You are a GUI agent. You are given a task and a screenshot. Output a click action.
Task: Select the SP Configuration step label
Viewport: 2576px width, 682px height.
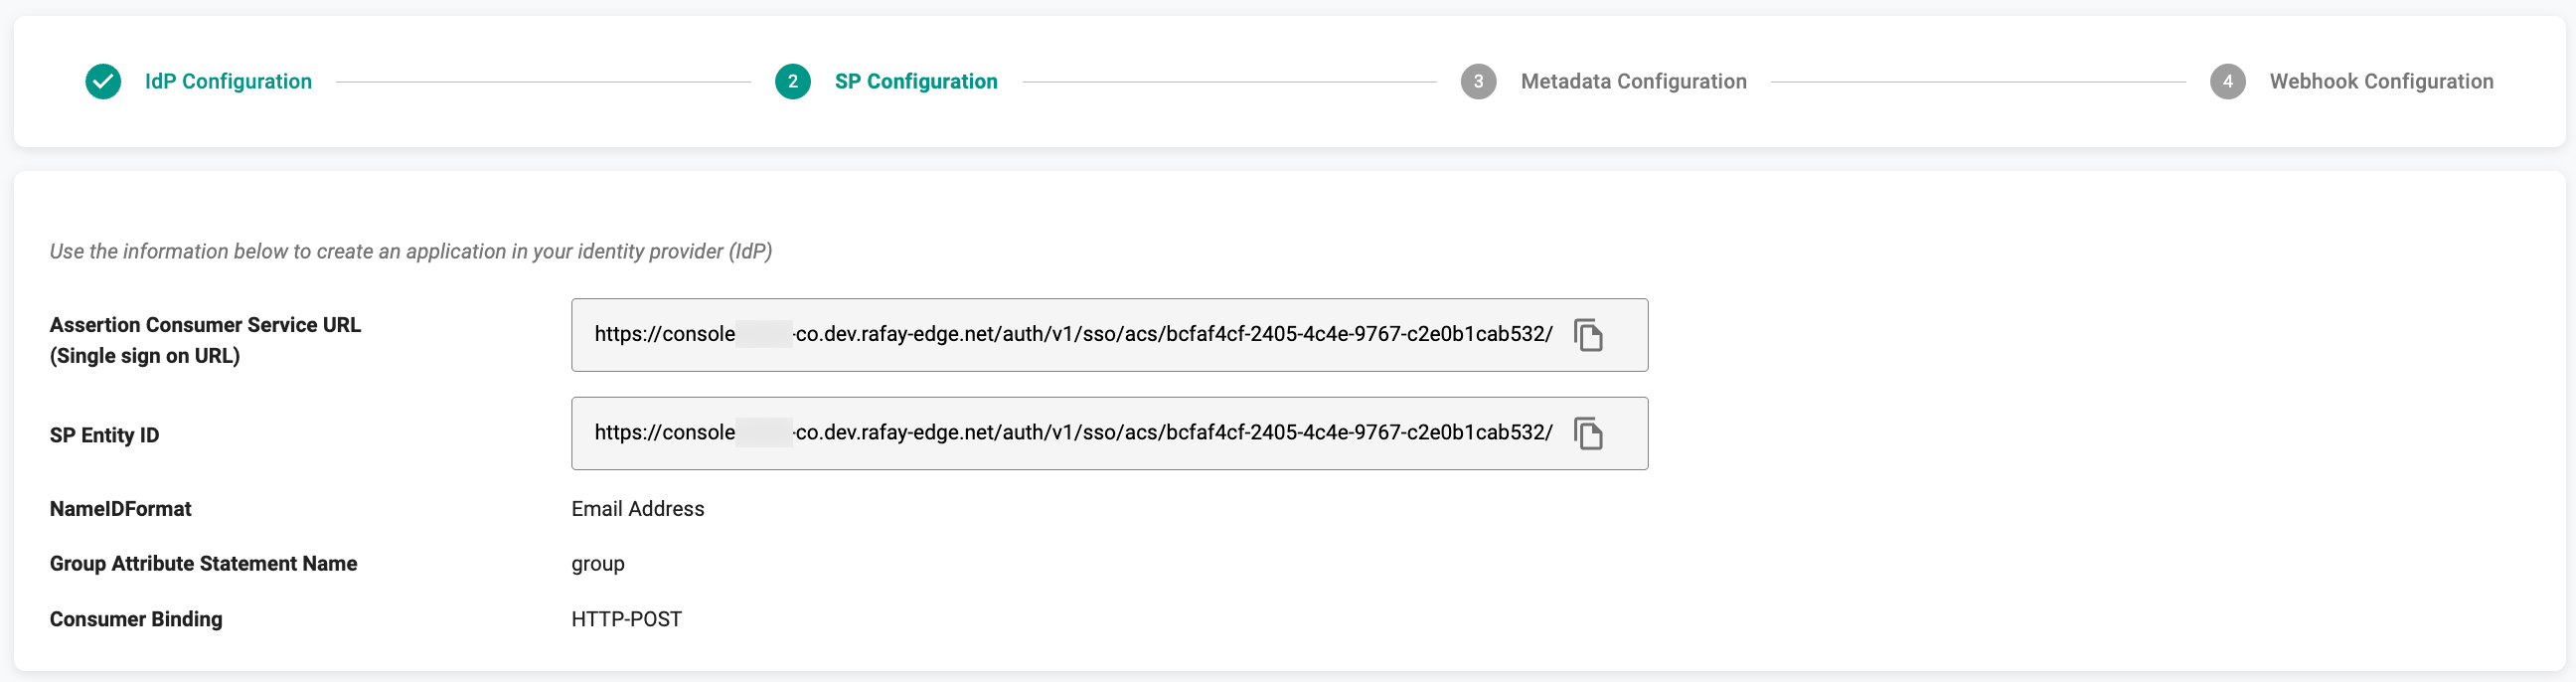[x=916, y=82]
